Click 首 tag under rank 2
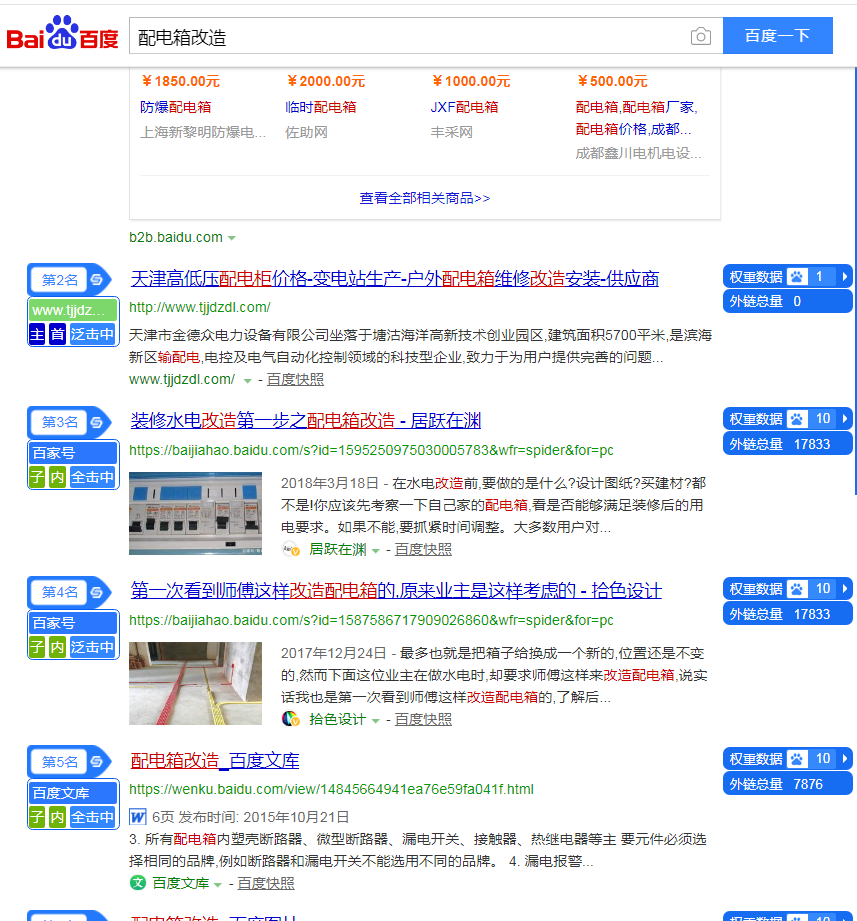 coord(57,334)
